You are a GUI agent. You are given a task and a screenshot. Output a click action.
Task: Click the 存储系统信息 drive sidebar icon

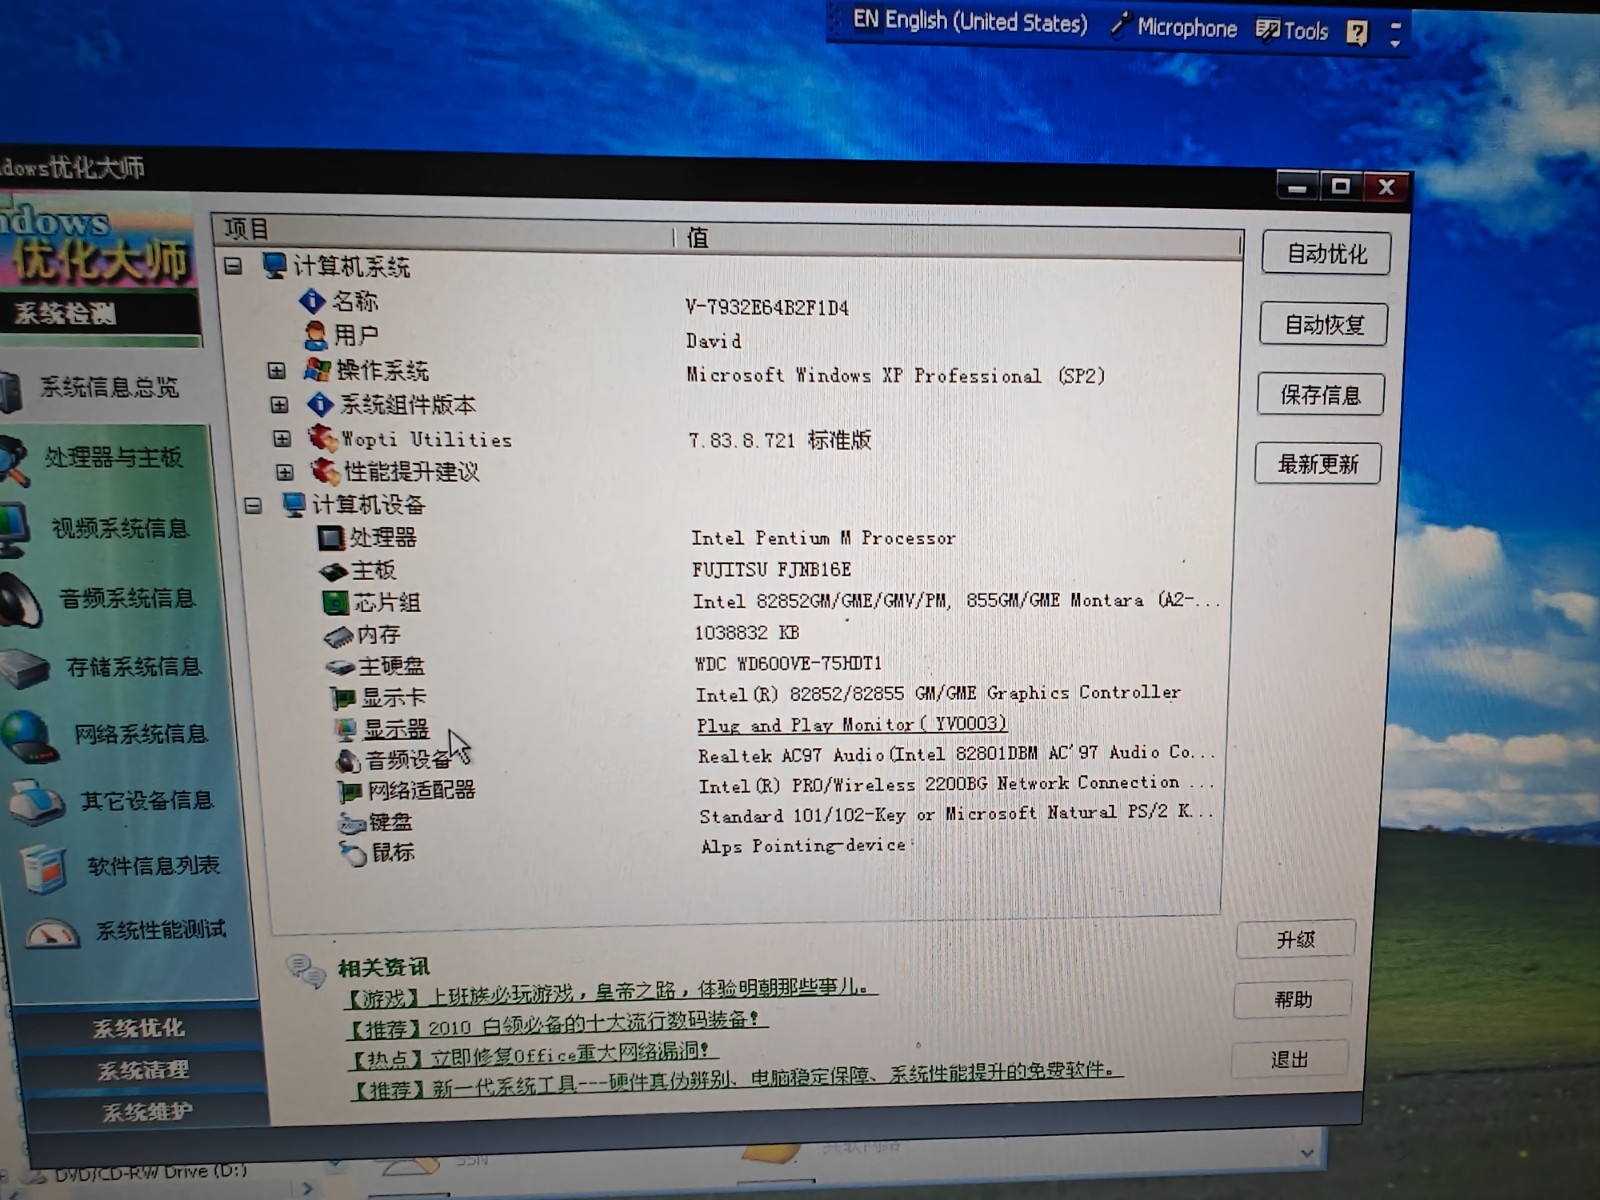[24, 667]
